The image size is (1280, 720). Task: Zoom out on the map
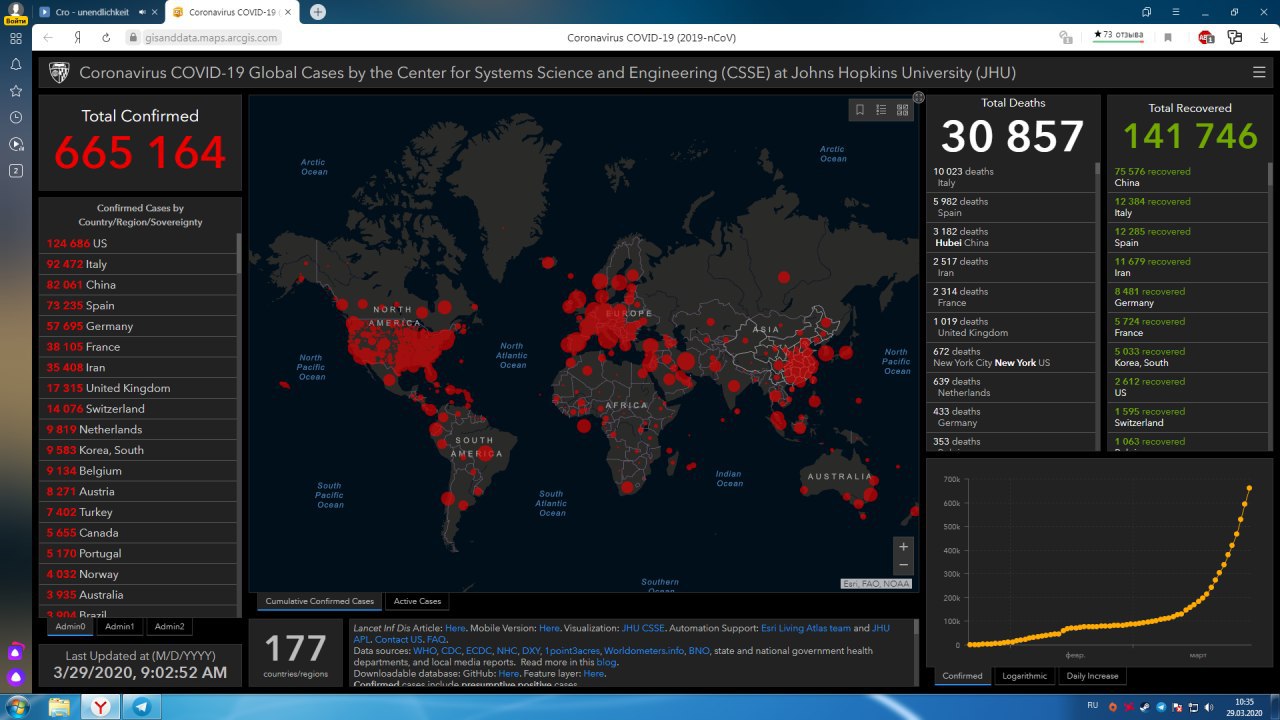pyautogui.click(x=903, y=565)
